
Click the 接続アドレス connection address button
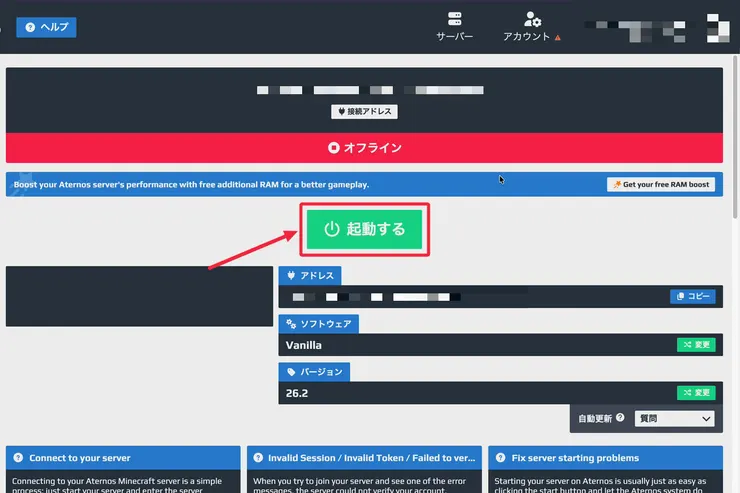(x=364, y=112)
